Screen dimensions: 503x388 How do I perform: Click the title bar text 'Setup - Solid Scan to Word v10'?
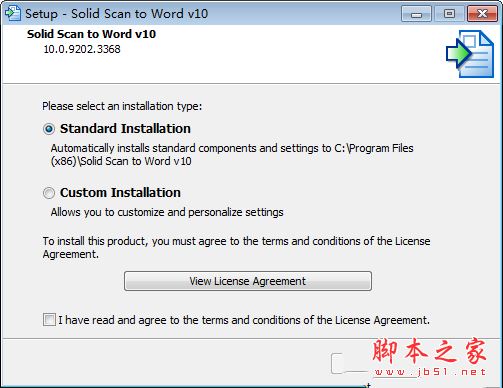coord(117,14)
